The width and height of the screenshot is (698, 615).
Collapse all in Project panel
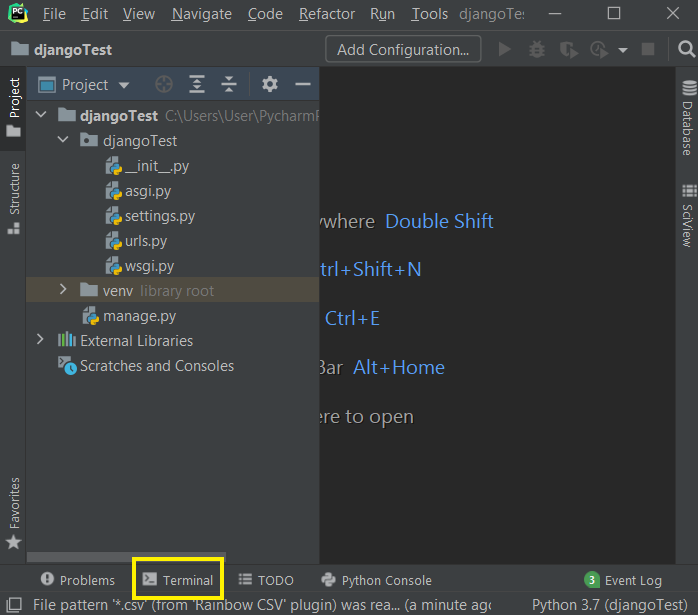(x=229, y=84)
